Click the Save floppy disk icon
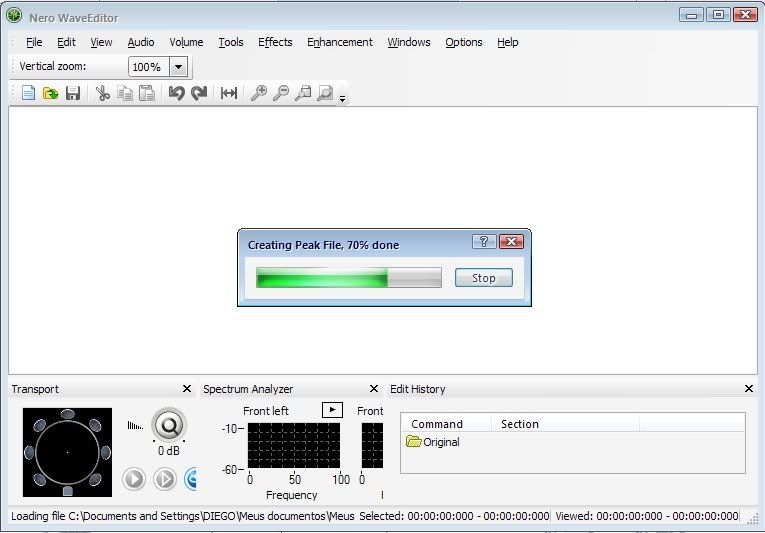 tap(73, 93)
